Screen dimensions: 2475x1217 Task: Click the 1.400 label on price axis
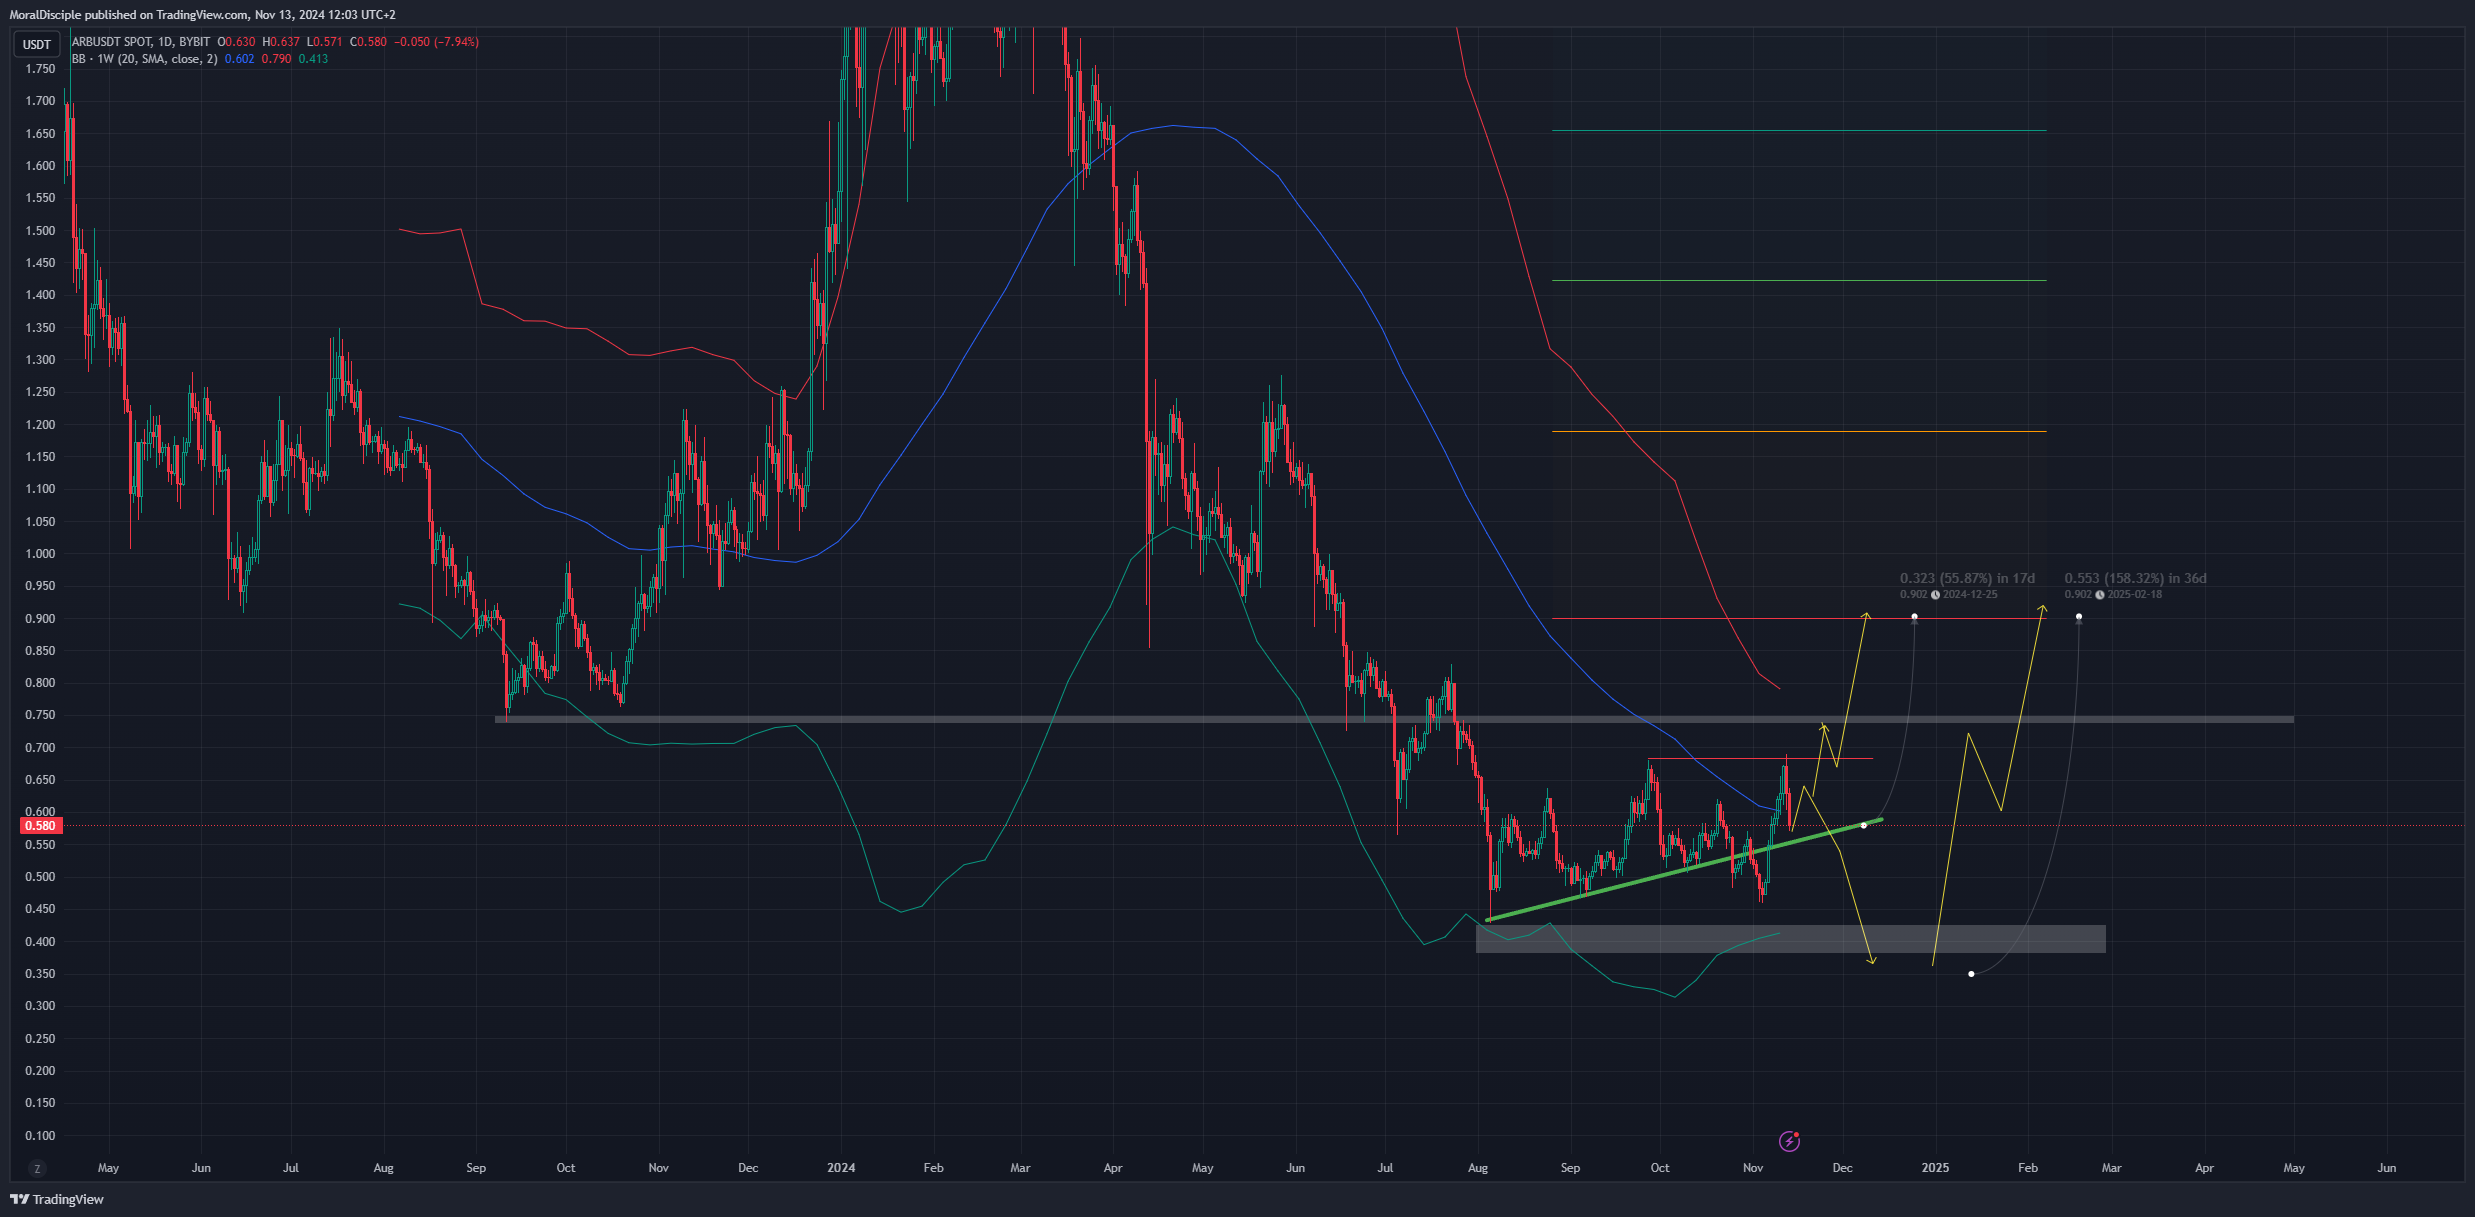41,295
